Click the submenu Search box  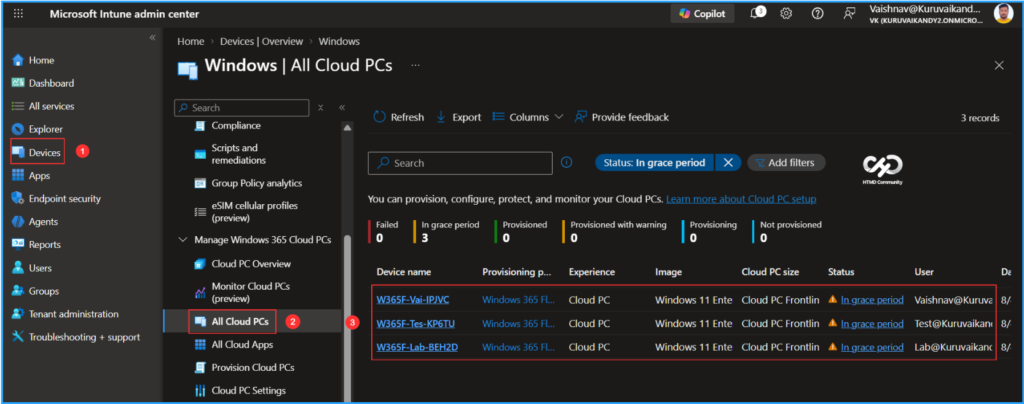(242, 108)
